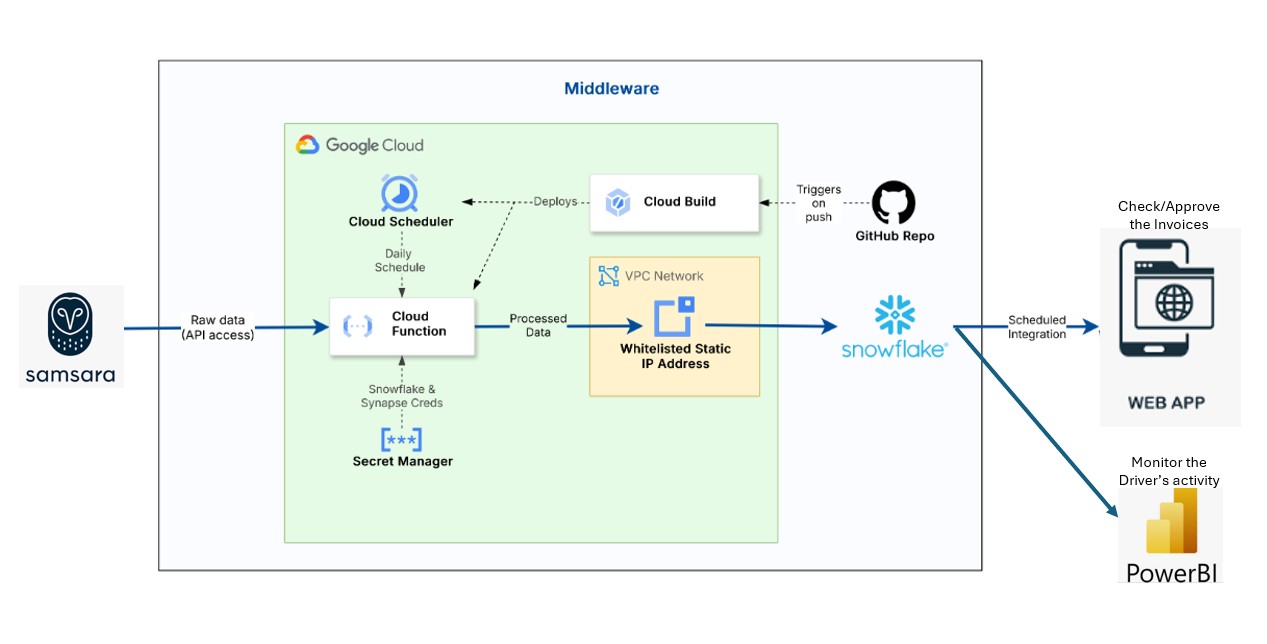Screen dimensions: 1267x644
Task: Select the VPC Network icon
Action: click(x=607, y=274)
